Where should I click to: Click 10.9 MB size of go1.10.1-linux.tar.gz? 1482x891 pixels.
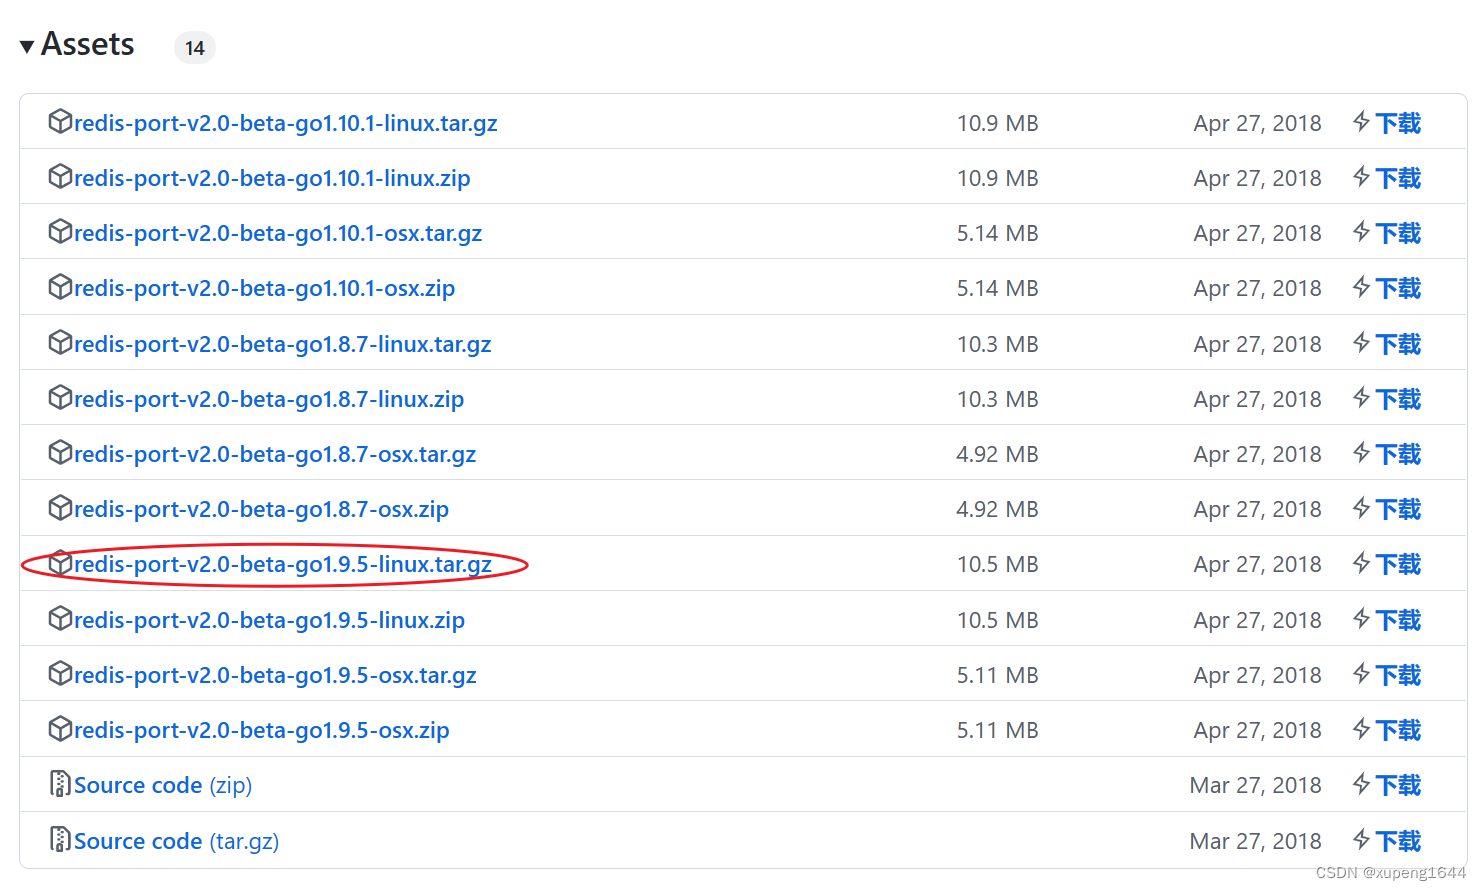998,123
